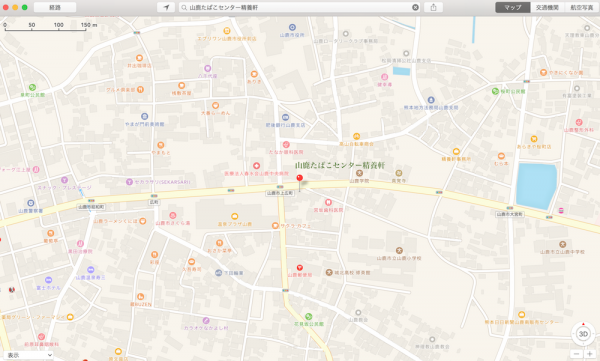Select the さくら湯 hot spring icon
The image size is (600, 361).
tap(173, 216)
